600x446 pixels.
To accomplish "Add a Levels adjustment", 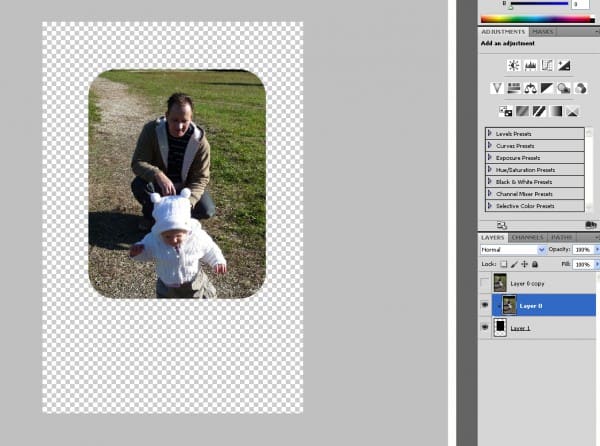I will pyautogui.click(x=530, y=65).
